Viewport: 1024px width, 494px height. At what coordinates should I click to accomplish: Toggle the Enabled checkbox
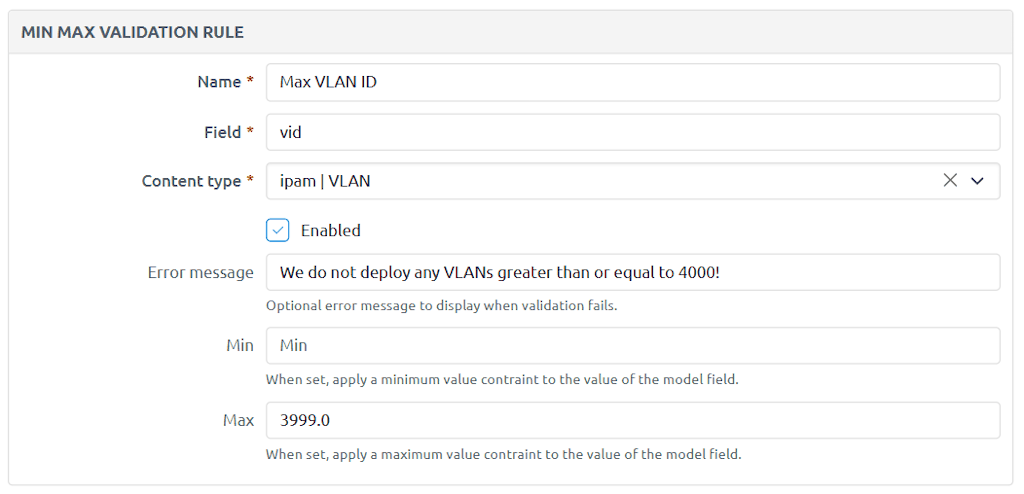tap(277, 230)
